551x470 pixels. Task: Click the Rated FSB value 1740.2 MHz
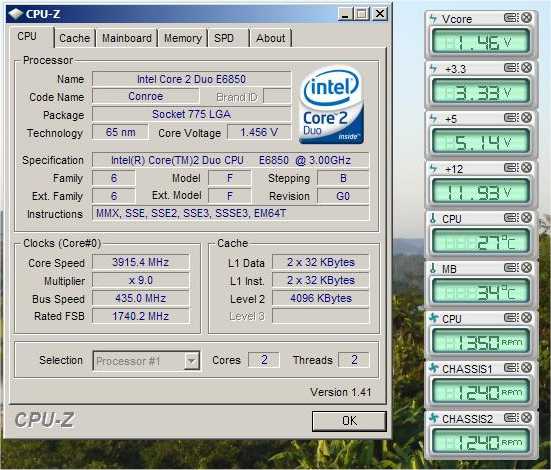coord(141,316)
